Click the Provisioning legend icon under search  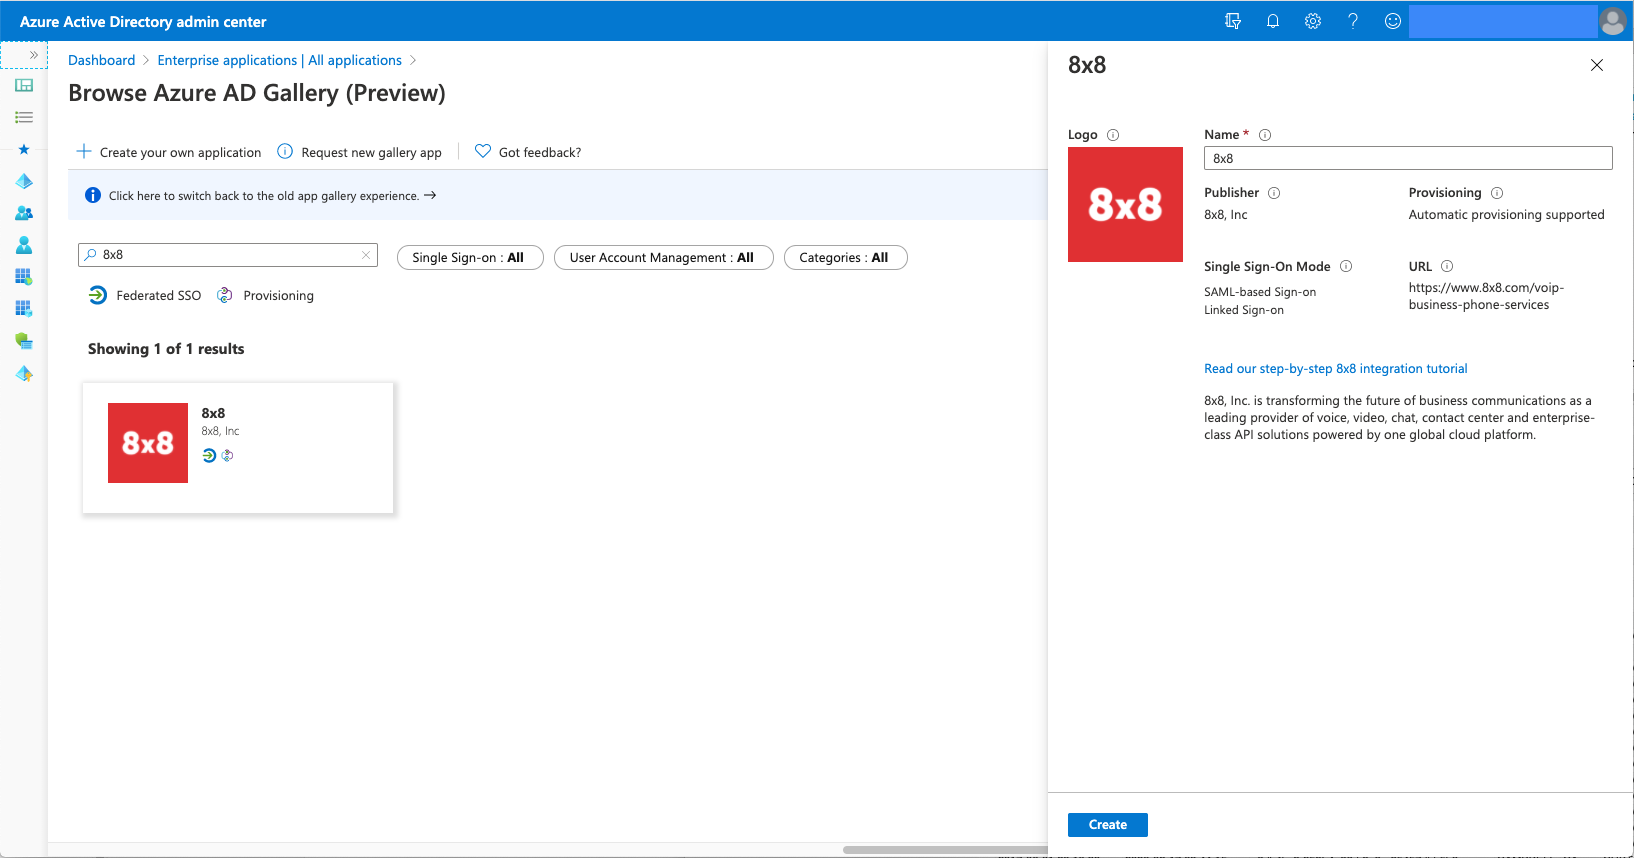tap(225, 295)
